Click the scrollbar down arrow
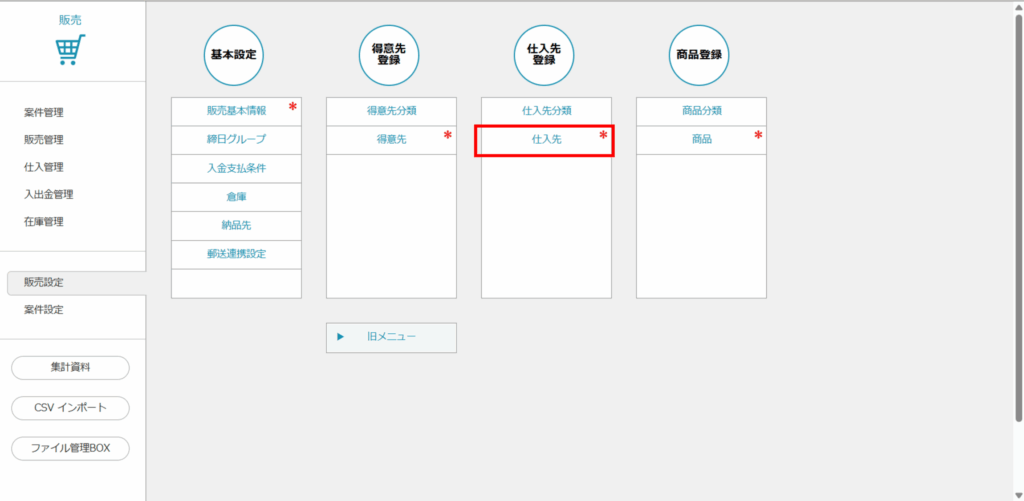The image size is (1024, 501). pyautogui.click(x=1017, y=493)
